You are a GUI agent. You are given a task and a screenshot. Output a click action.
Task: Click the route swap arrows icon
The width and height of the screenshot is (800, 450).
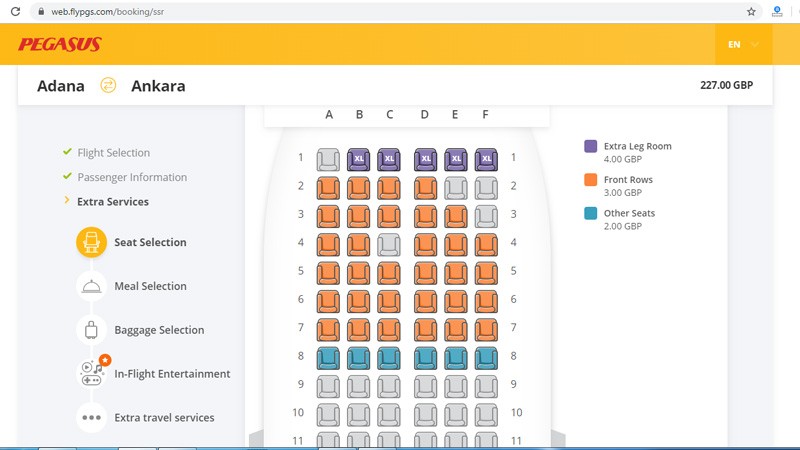tap(108, 85)
